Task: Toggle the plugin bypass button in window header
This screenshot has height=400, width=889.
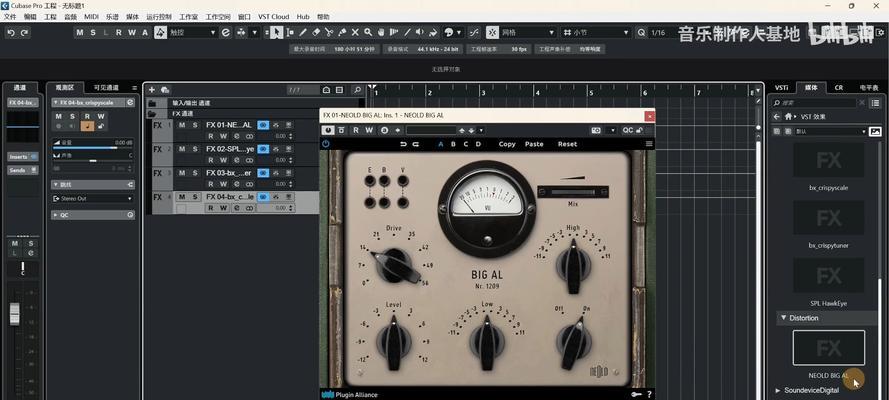Action: coord(341,130)
